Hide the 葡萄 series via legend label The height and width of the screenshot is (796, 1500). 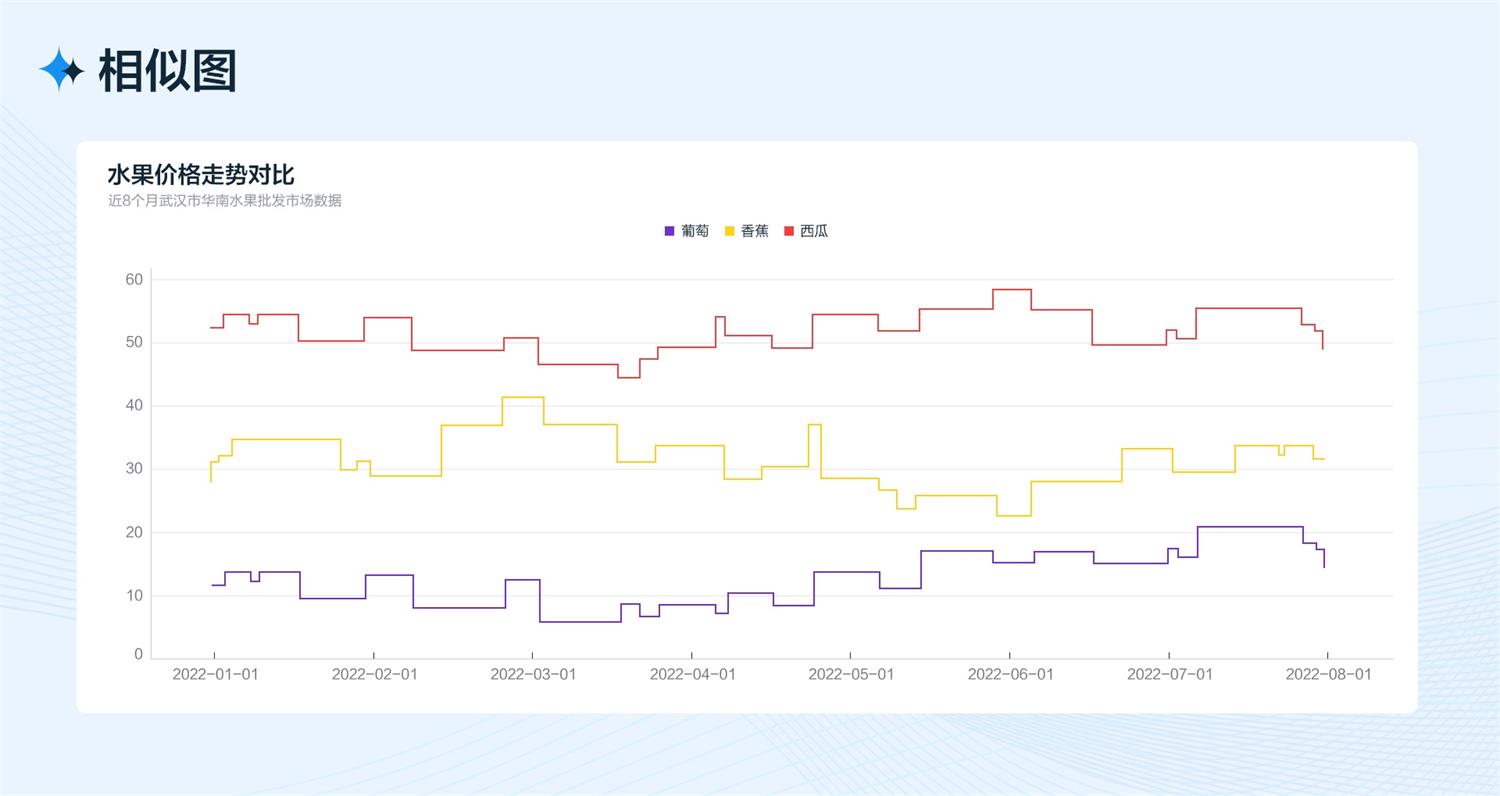click(x=695, y=231)
